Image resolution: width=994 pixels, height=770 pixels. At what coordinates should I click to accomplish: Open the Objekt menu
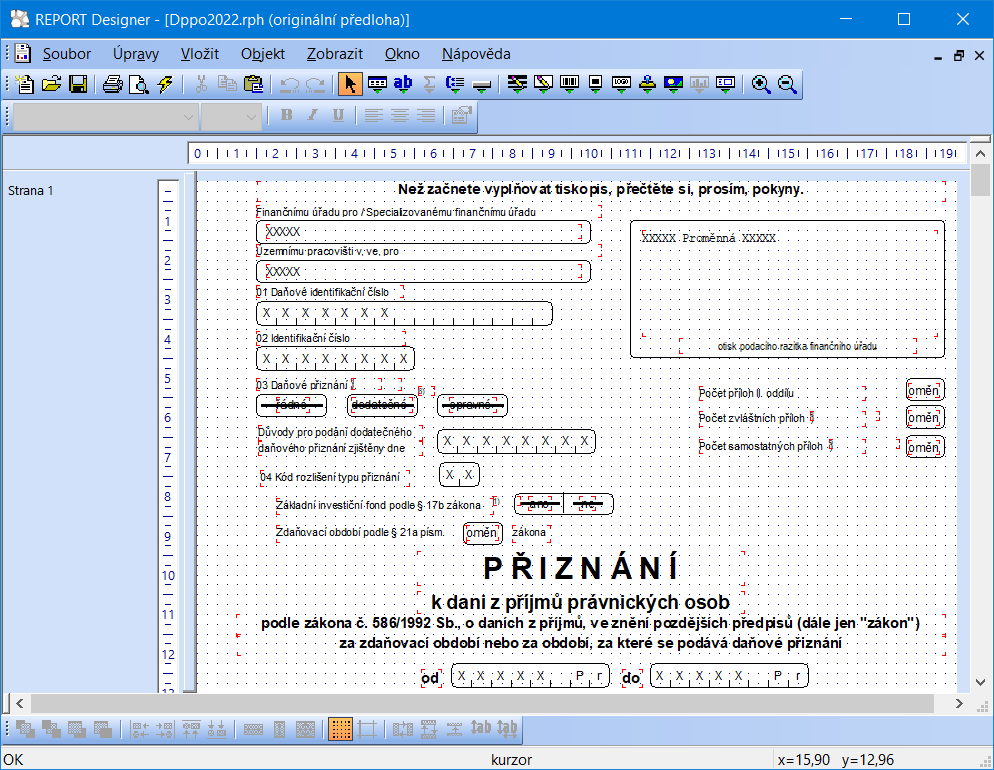tap(262, 54)
